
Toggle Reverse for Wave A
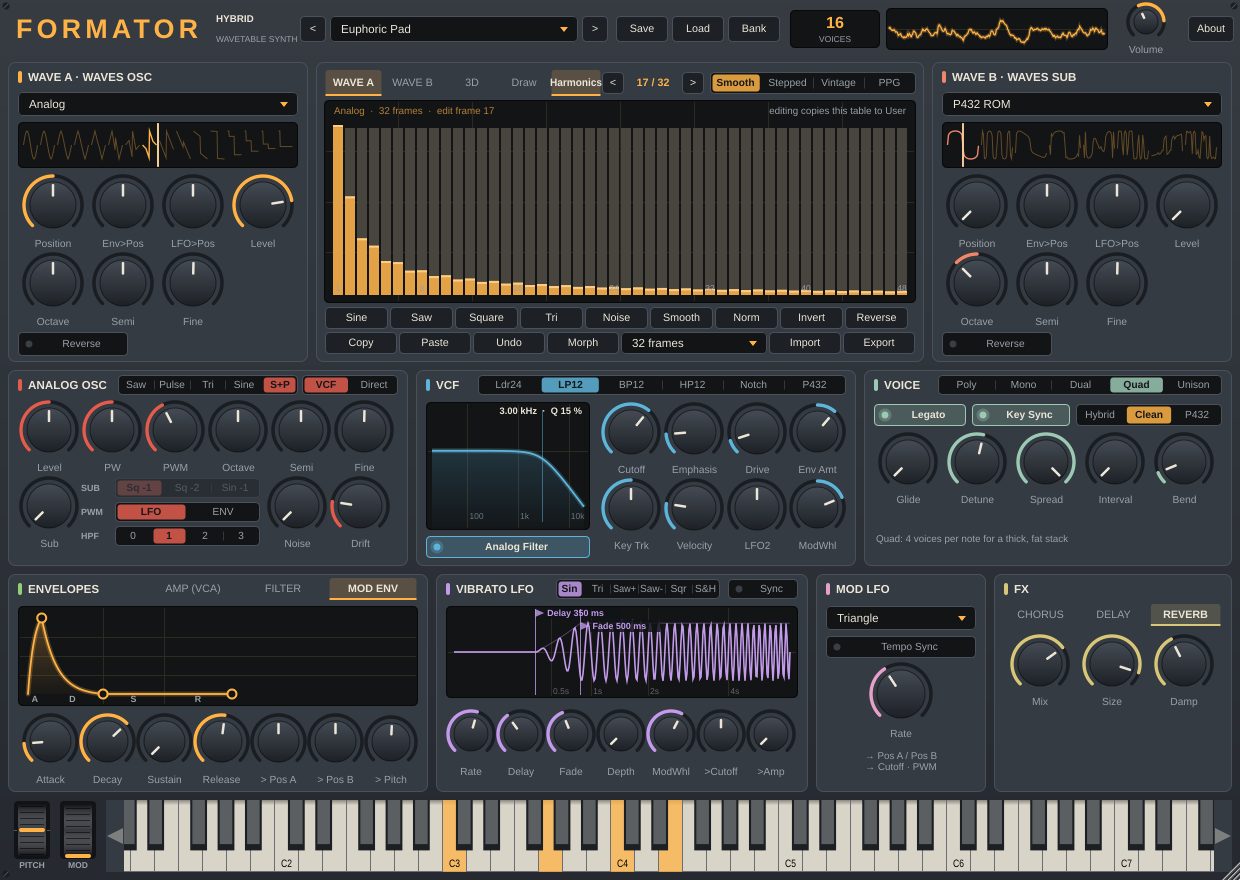[73, 344]
